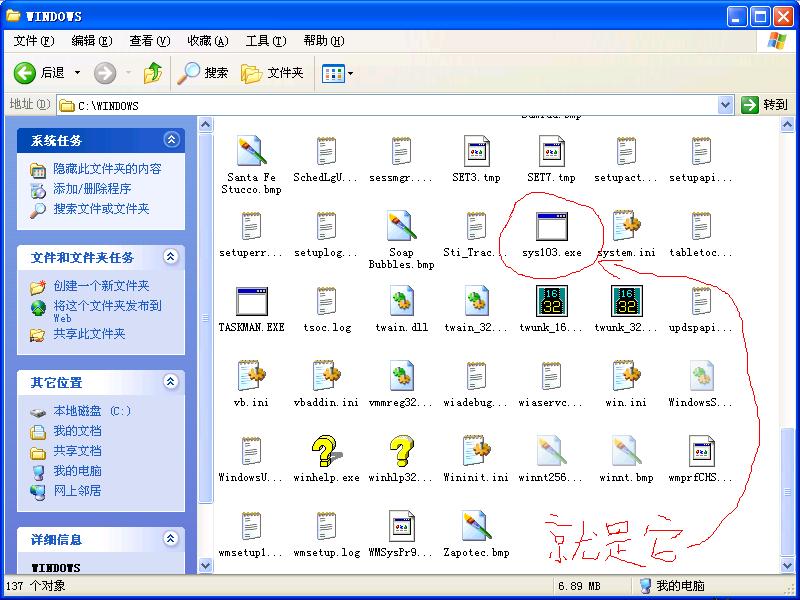Screen dimensions: 800x600
Task: Select the twain.dll file icon
Action: [x=402, y=301]
